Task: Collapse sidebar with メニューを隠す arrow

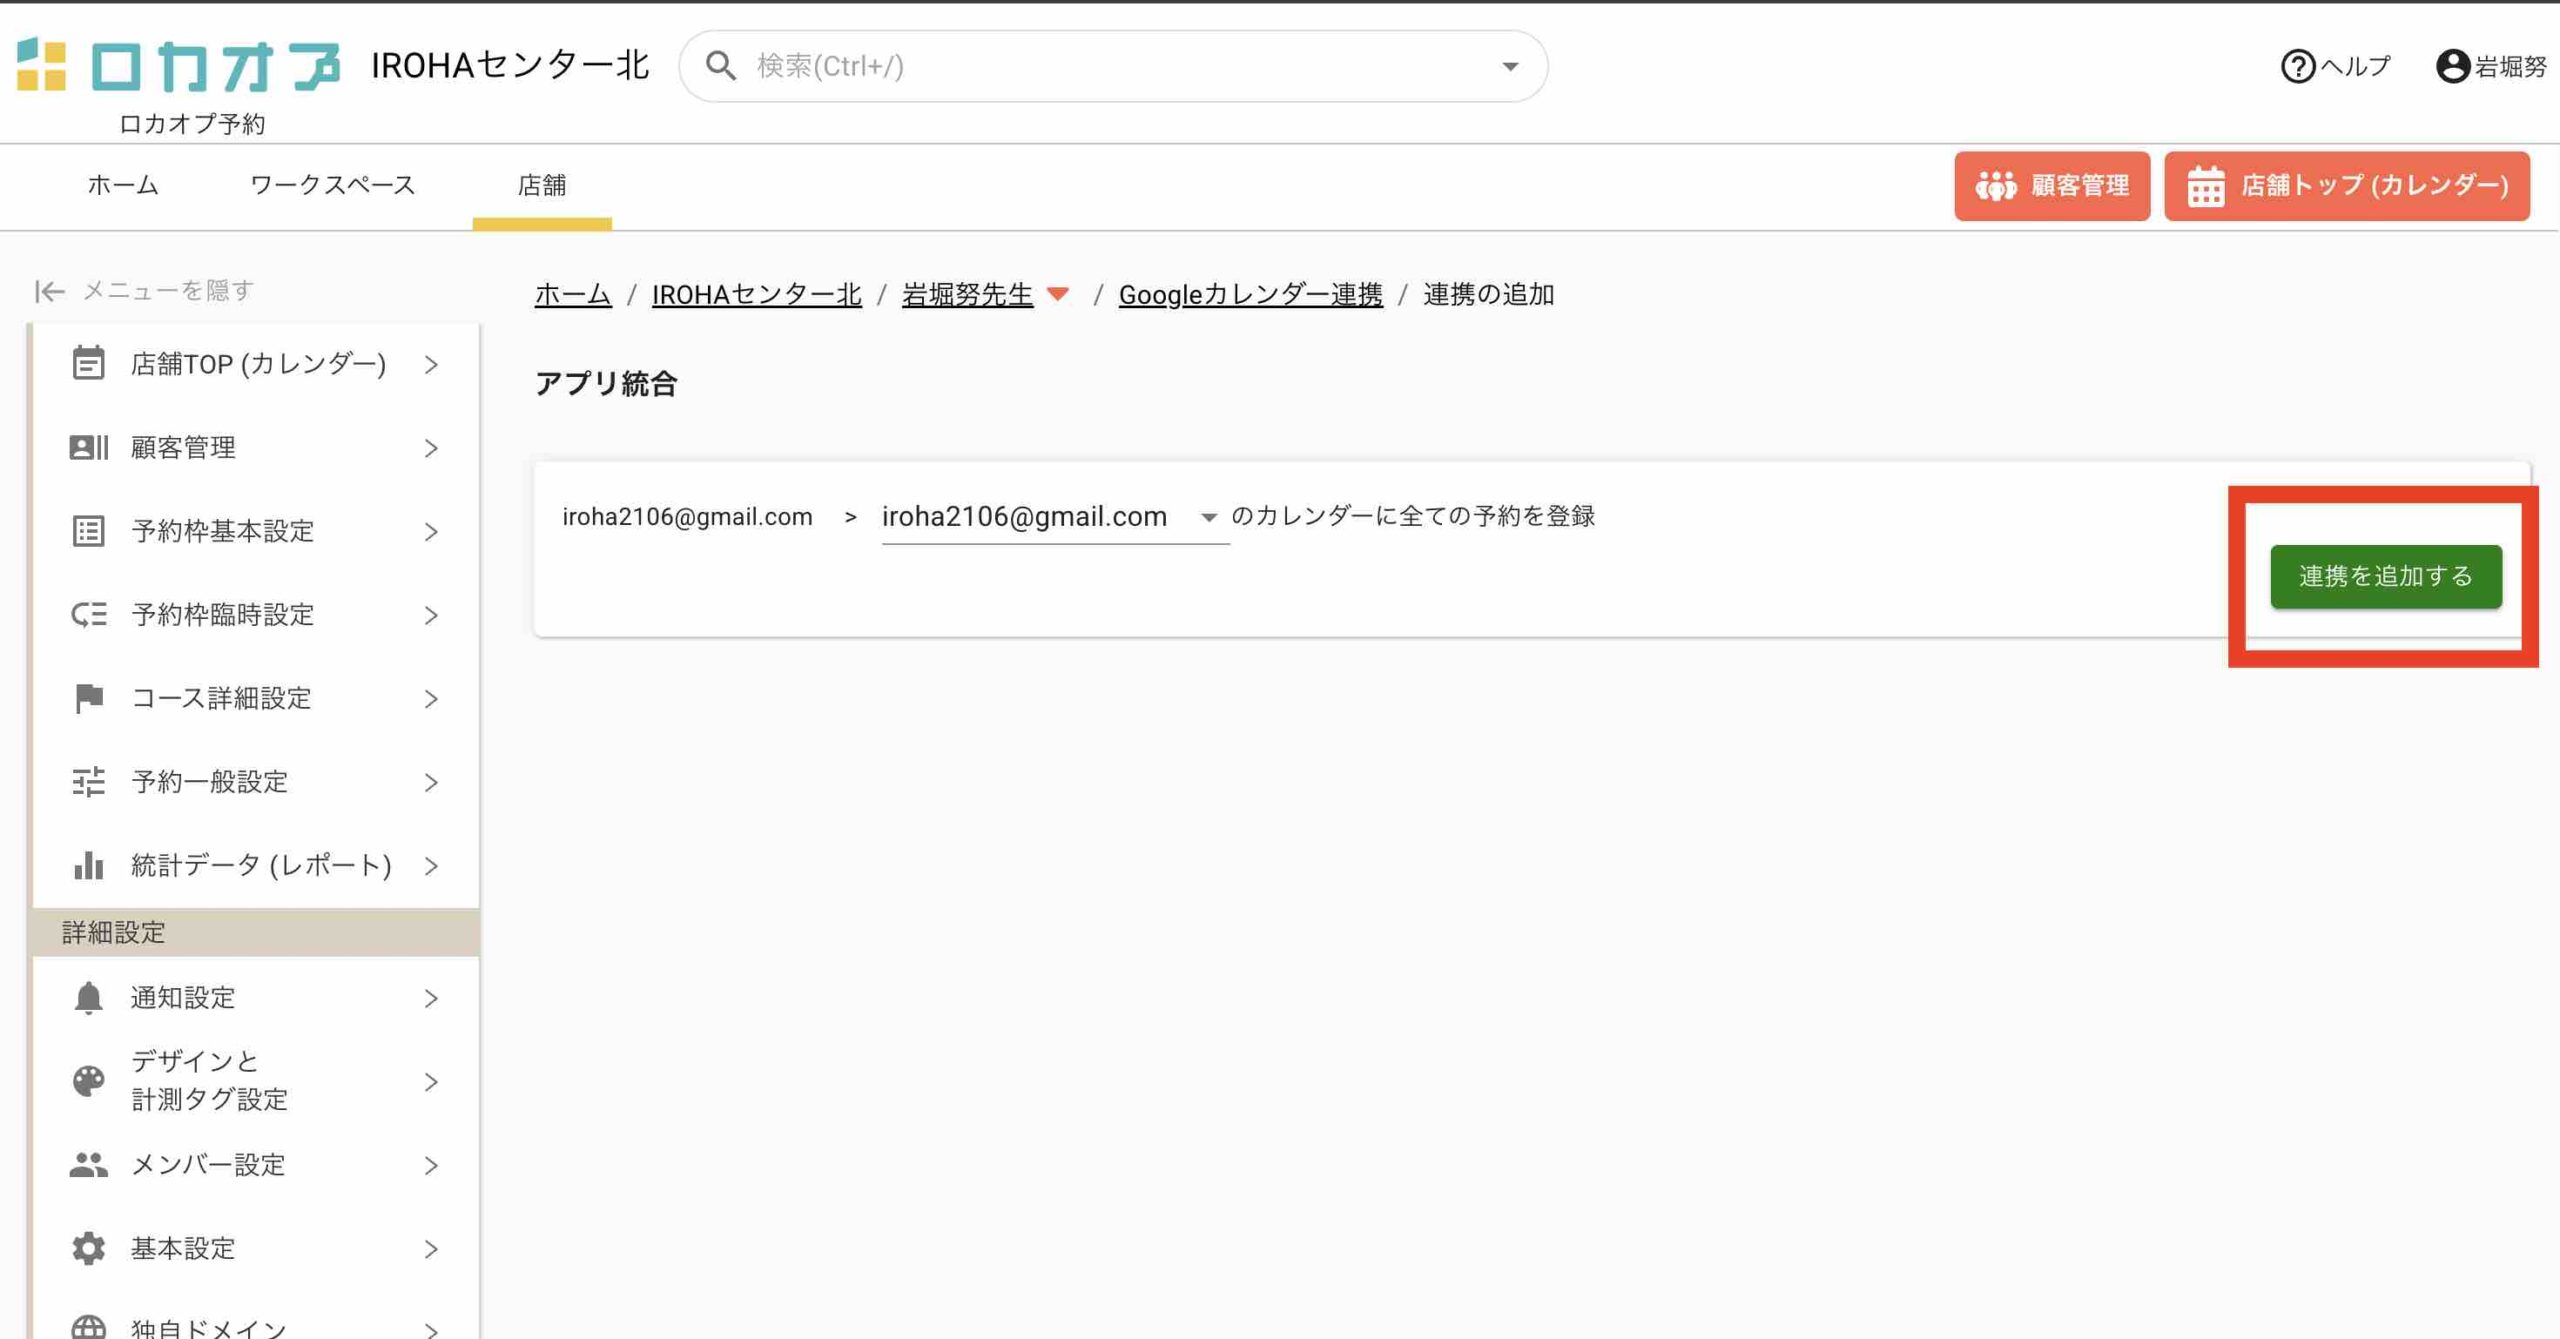Action: (50, 291)
